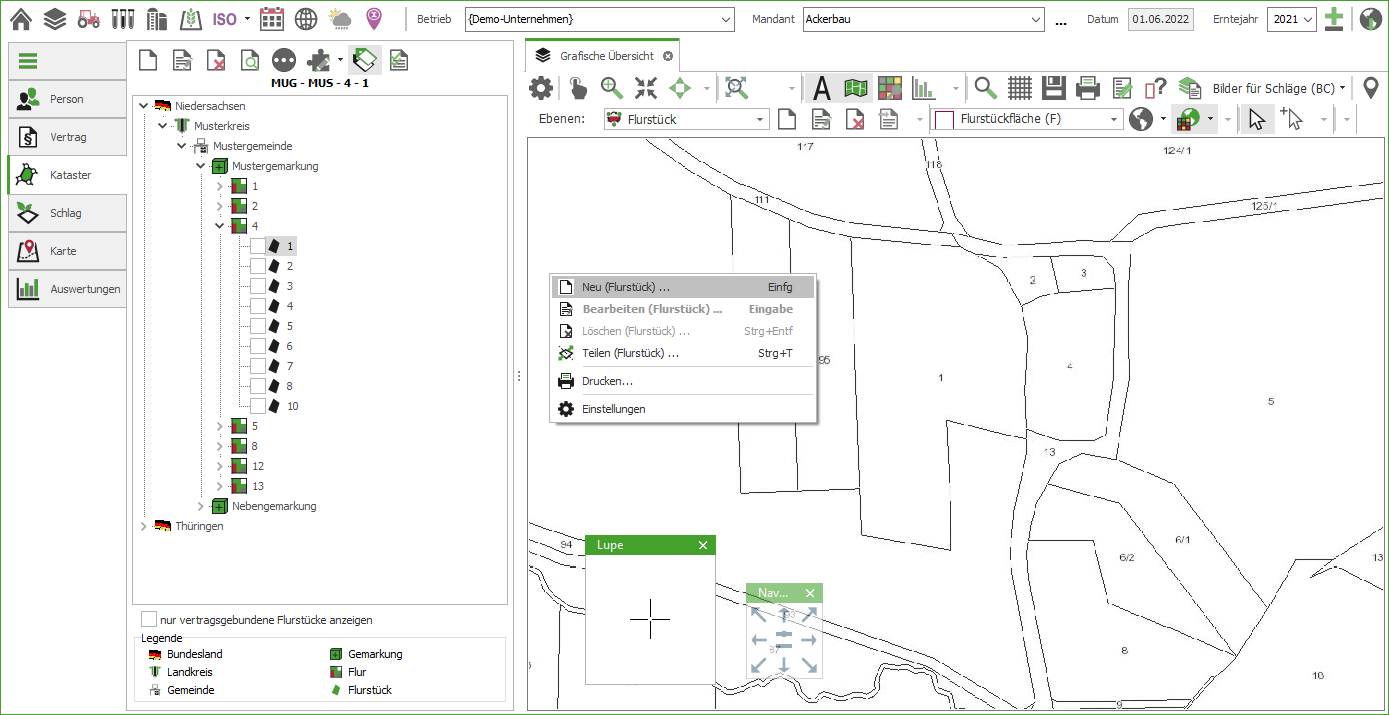
Task: Click the Datum field showing 01.06.2022
Action: pyautogui.click(x=1160, y=19)
